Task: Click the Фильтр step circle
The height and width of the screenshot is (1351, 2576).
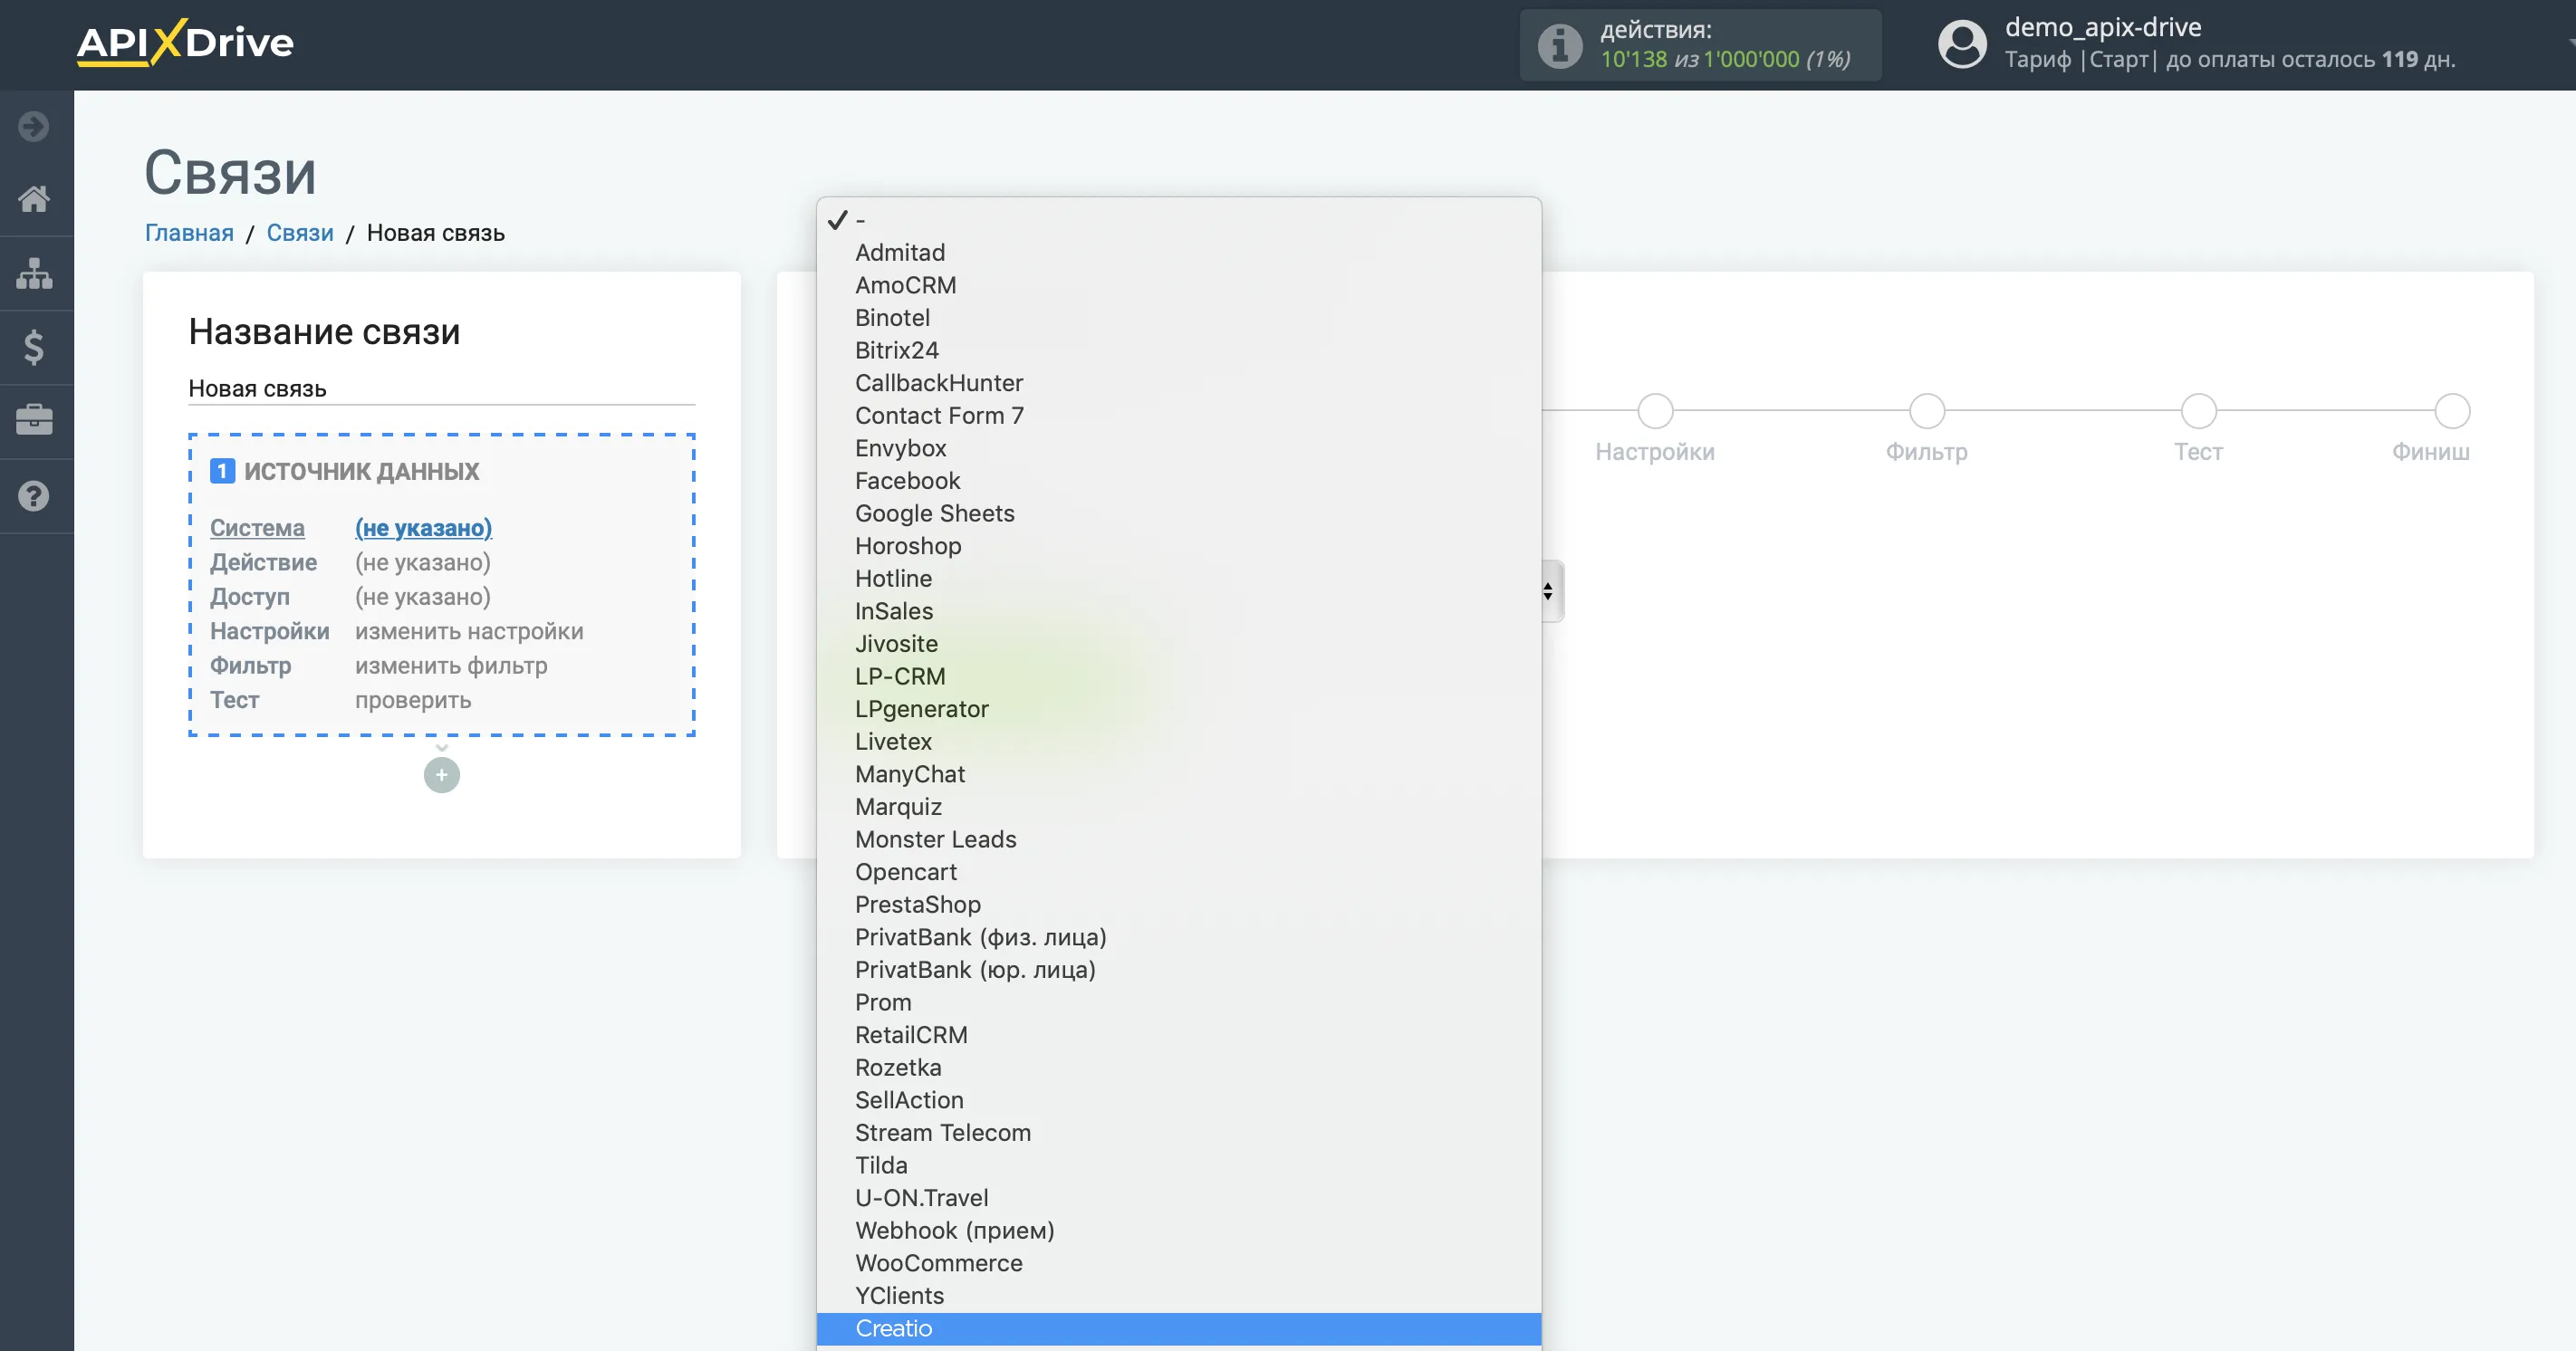Action: click(1927, 411)
